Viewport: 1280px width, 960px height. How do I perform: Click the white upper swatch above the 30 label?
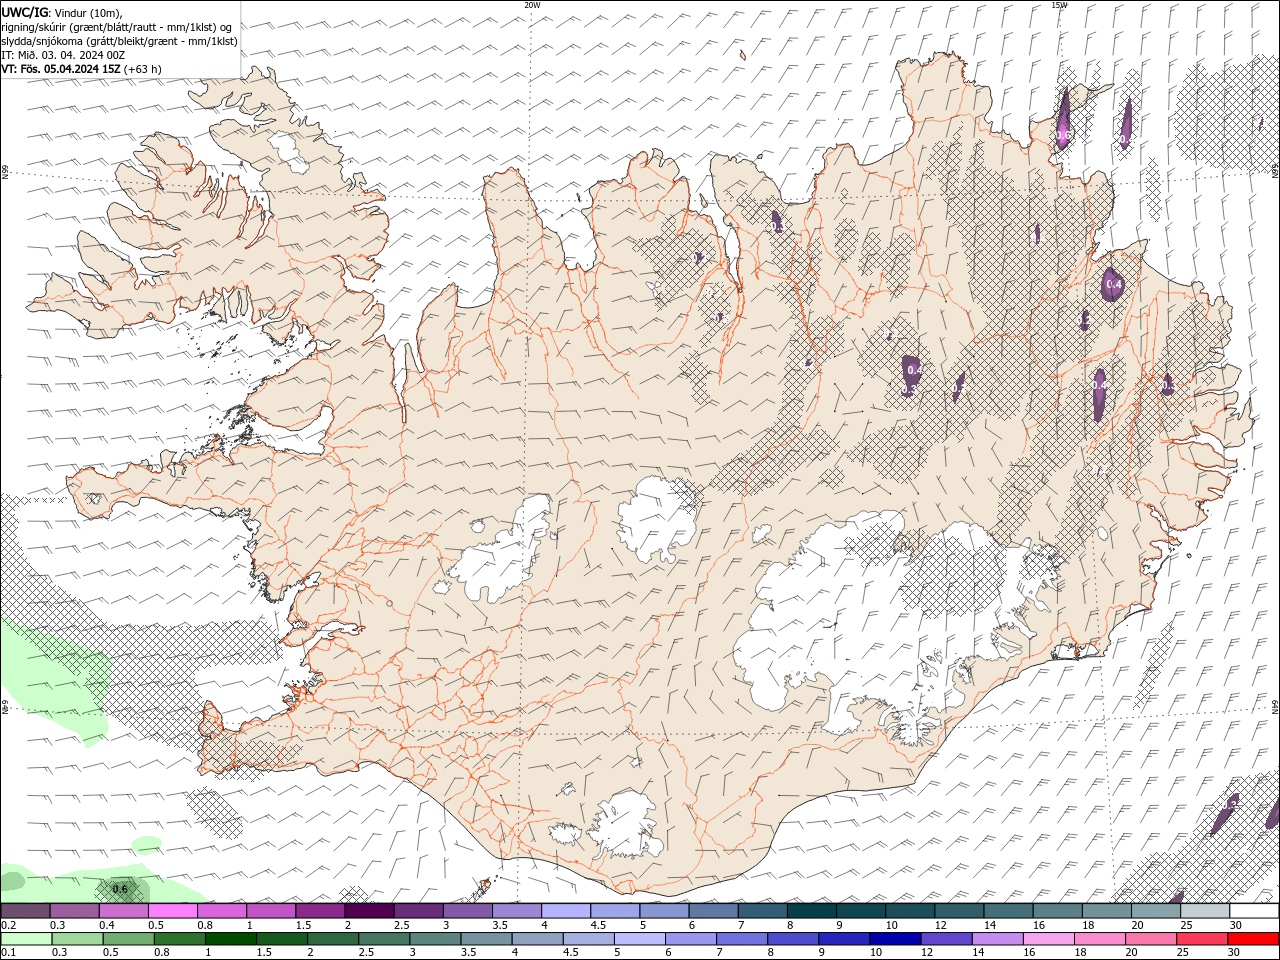[1254, 911]
